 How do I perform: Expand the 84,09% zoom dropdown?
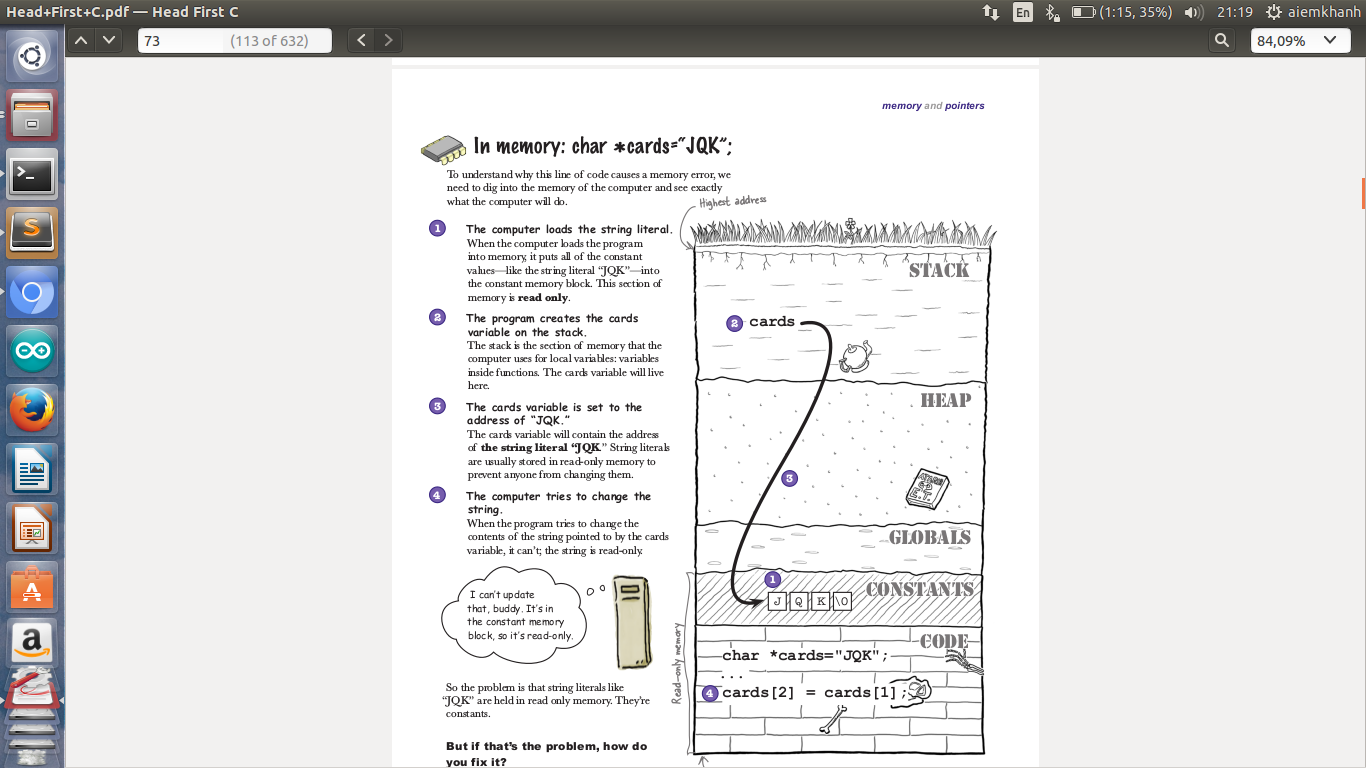[x=1298, y=40]
